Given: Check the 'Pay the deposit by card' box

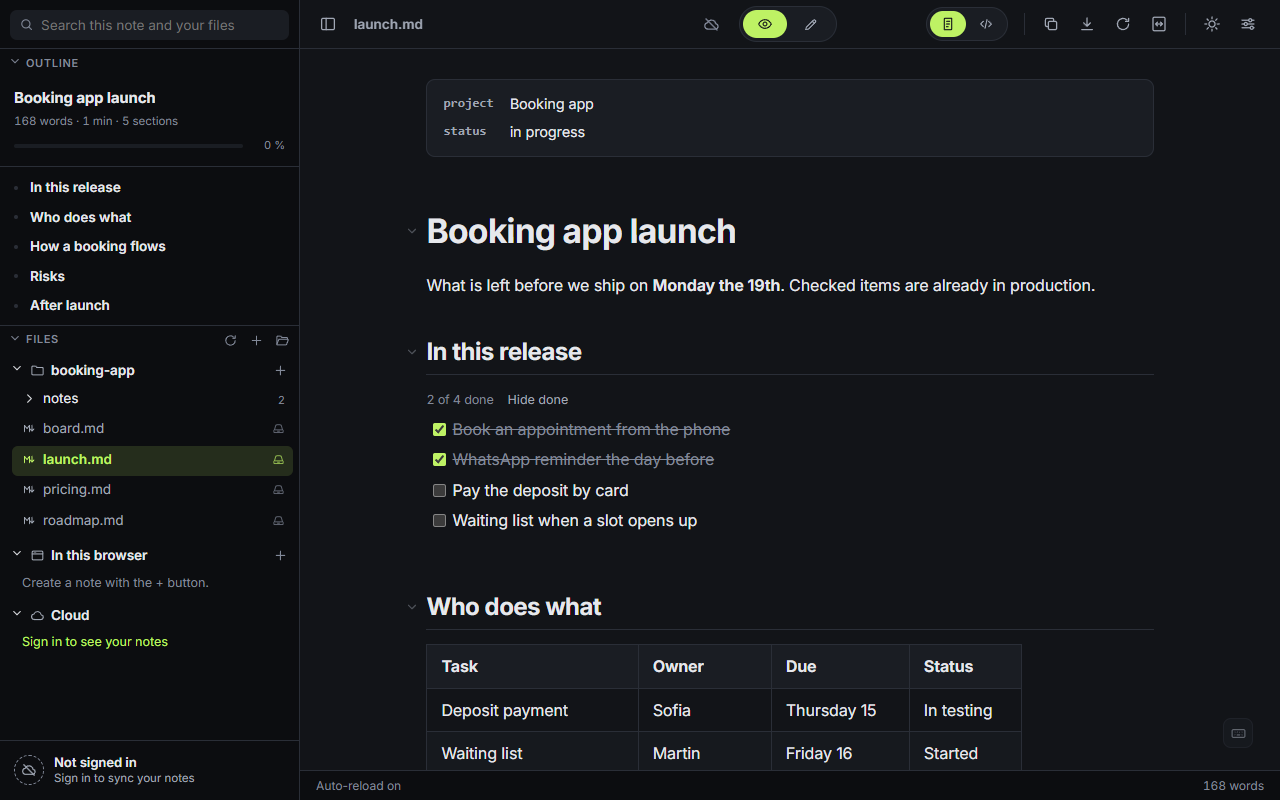Looking at the screenshot, I should tap(439, 491).
